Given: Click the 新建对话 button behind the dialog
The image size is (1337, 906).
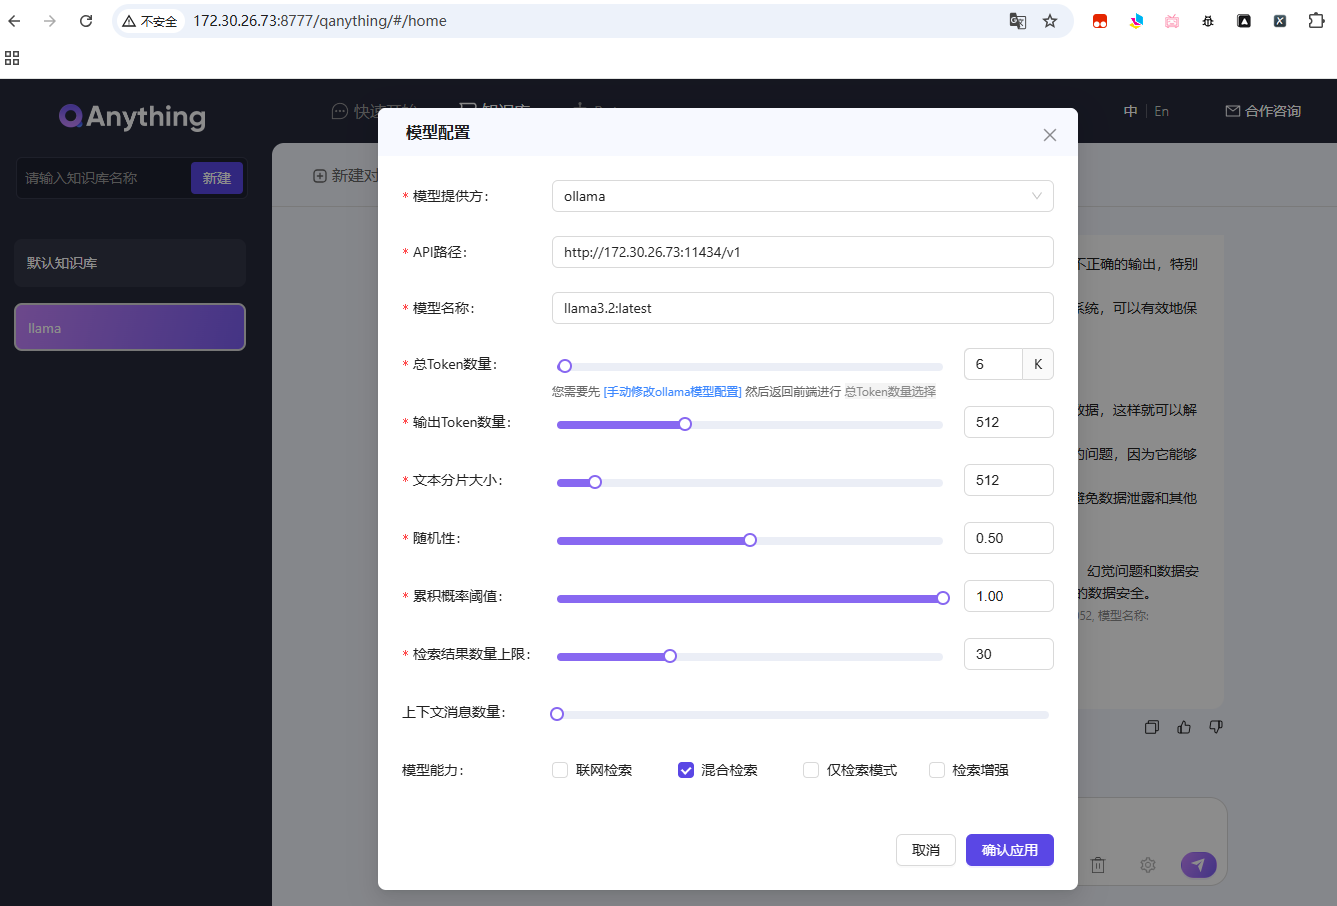Looking at the screenshot, I should pos(346,176).
